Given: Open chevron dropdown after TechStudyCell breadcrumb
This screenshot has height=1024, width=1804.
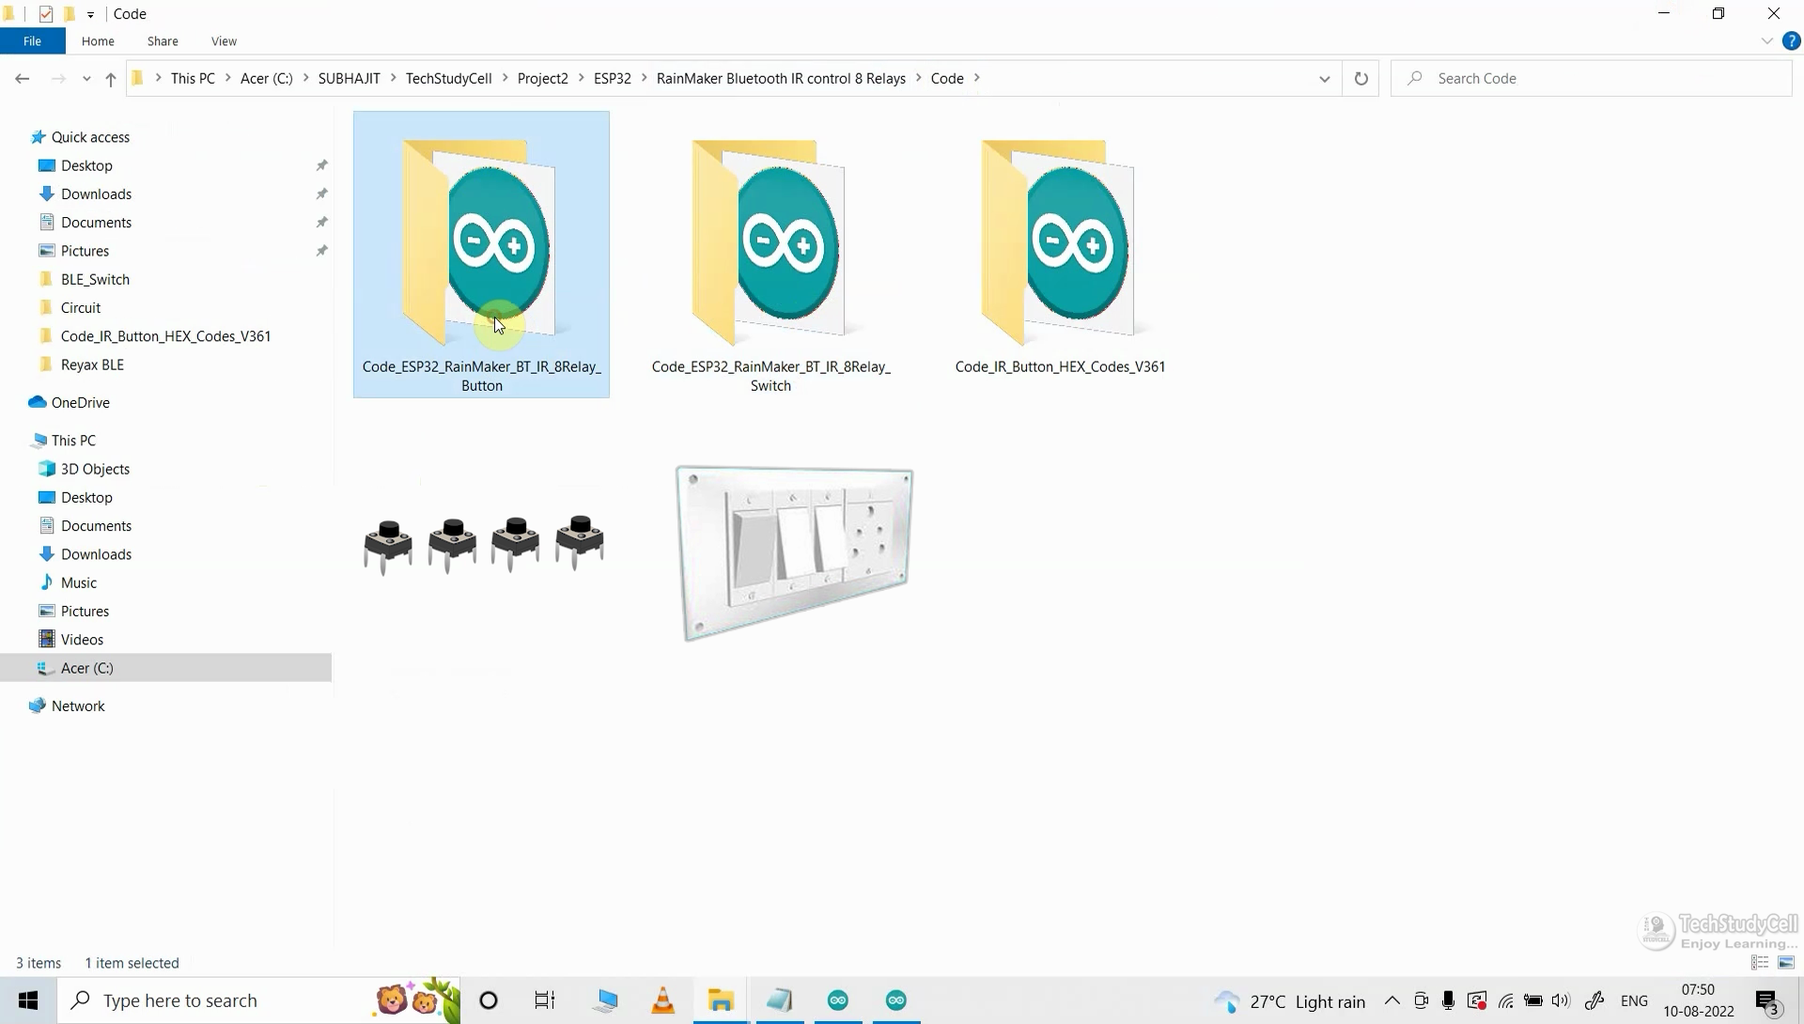Looking at the screenshot, I should click(x=505, y=78).
